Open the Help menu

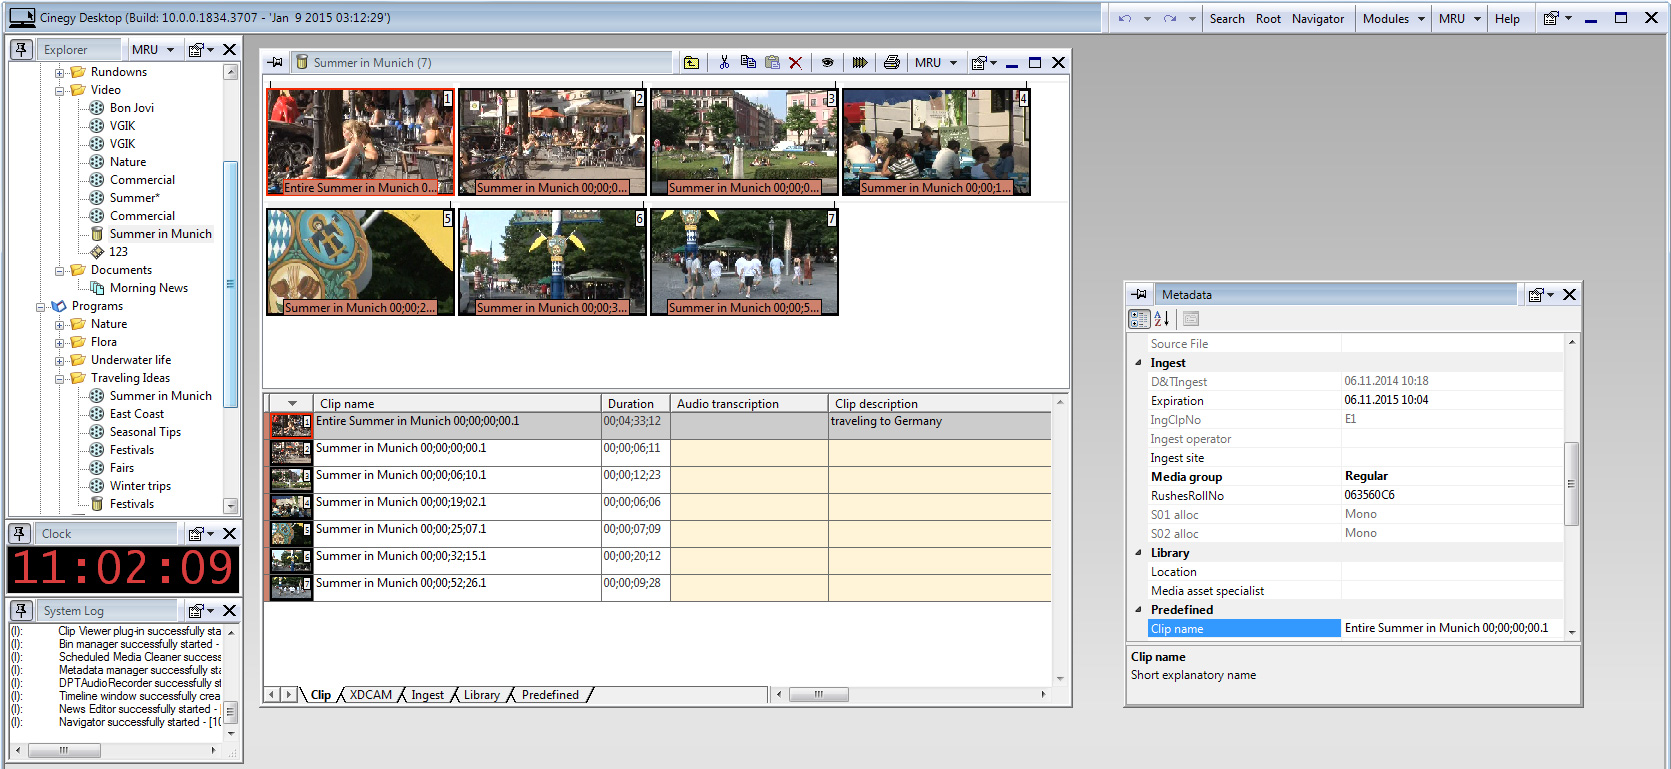coord(1507,18)
